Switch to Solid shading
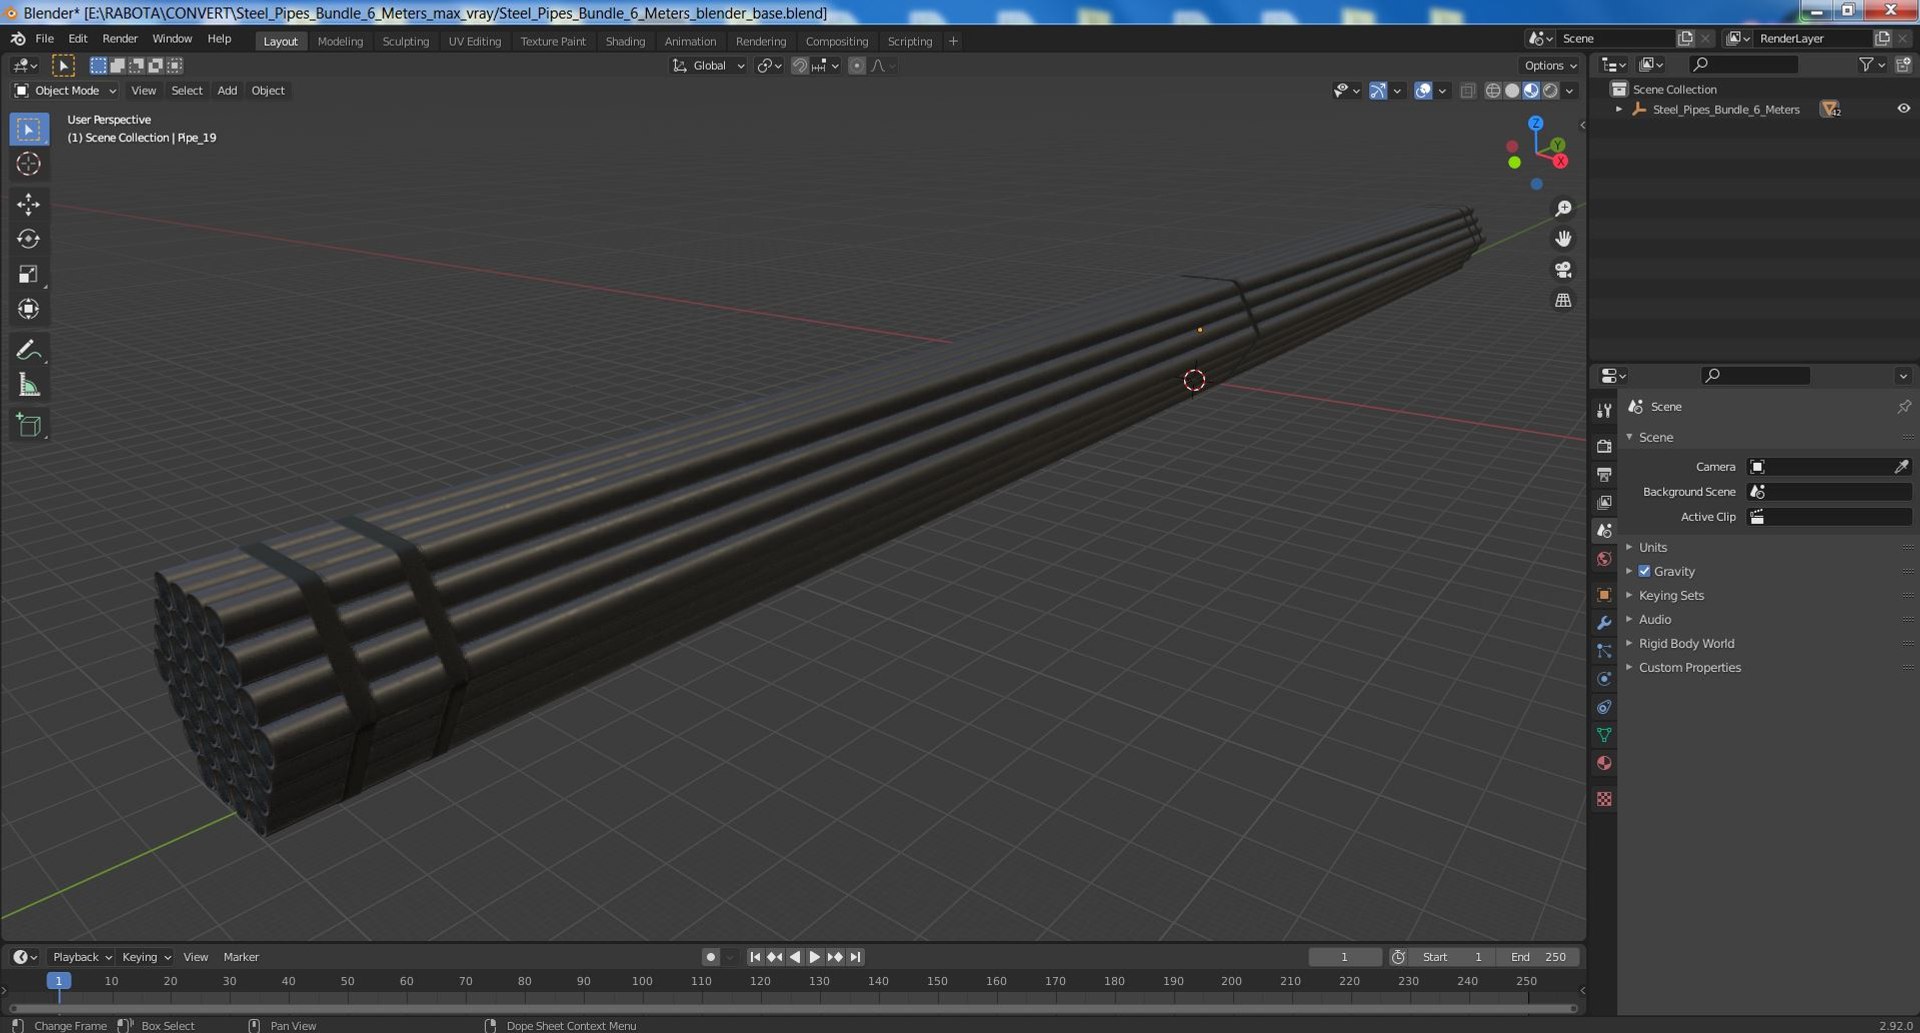This screenshot has height=1033, width=1920. tap(1512, 90)
